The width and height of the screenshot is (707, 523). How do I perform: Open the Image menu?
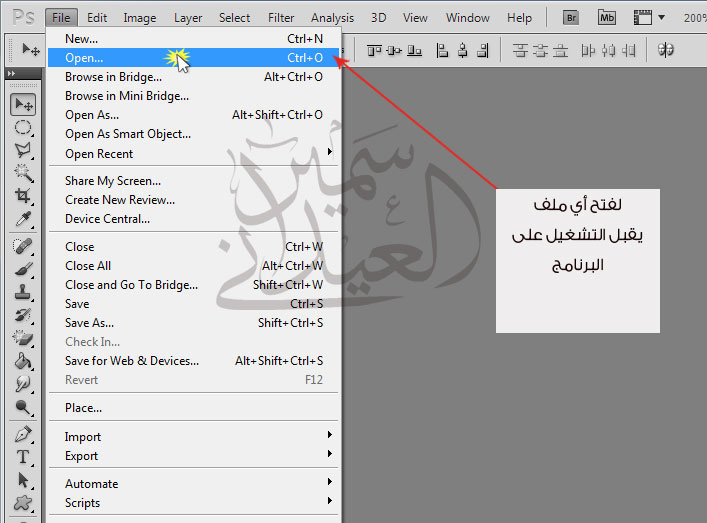point(140,18)
